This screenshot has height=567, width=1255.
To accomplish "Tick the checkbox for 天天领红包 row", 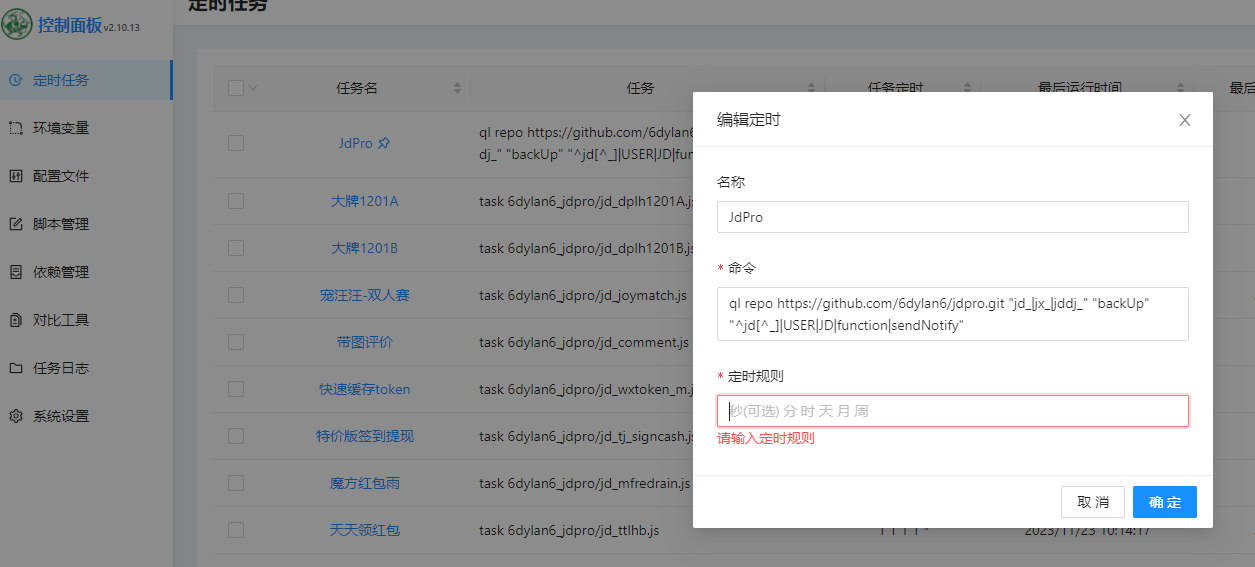I will point(236,530).
